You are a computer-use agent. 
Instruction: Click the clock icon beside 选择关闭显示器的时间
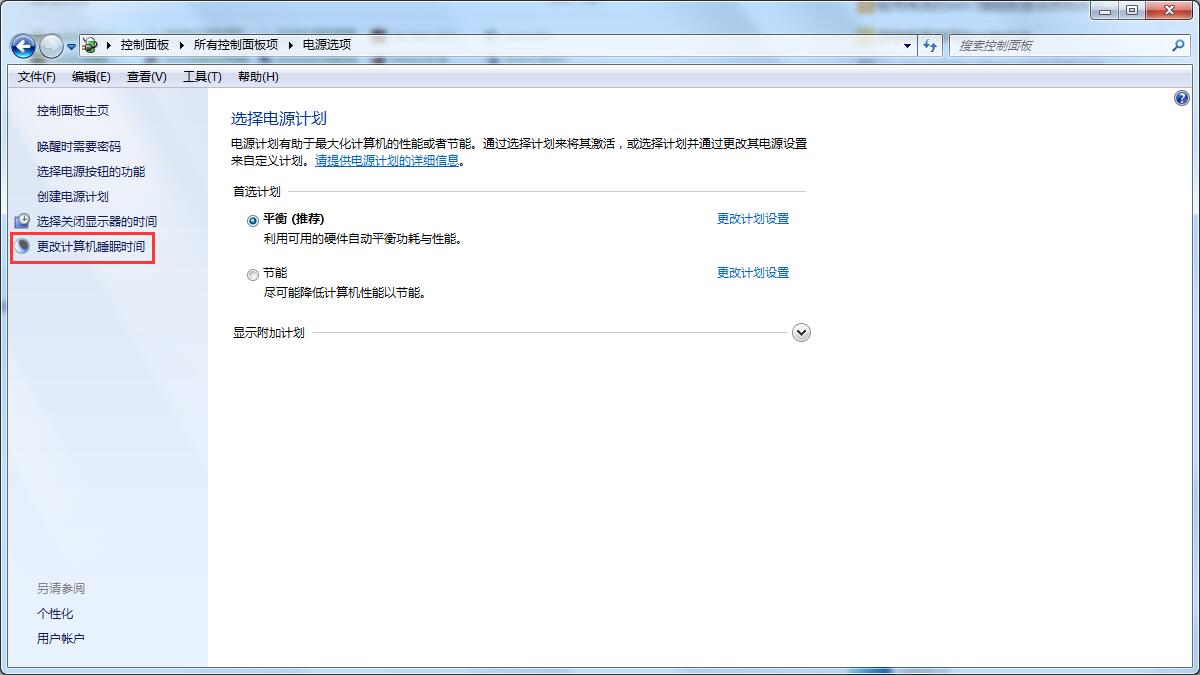point(21,220)
